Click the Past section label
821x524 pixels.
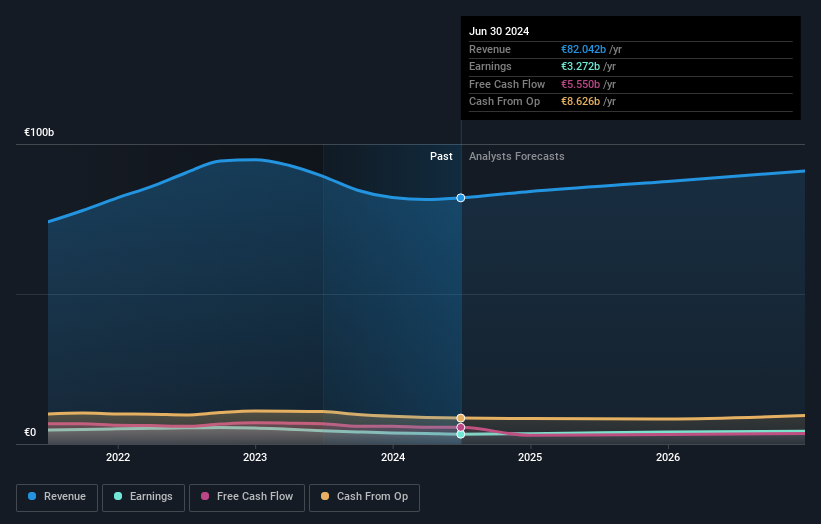tap(441, 157)
